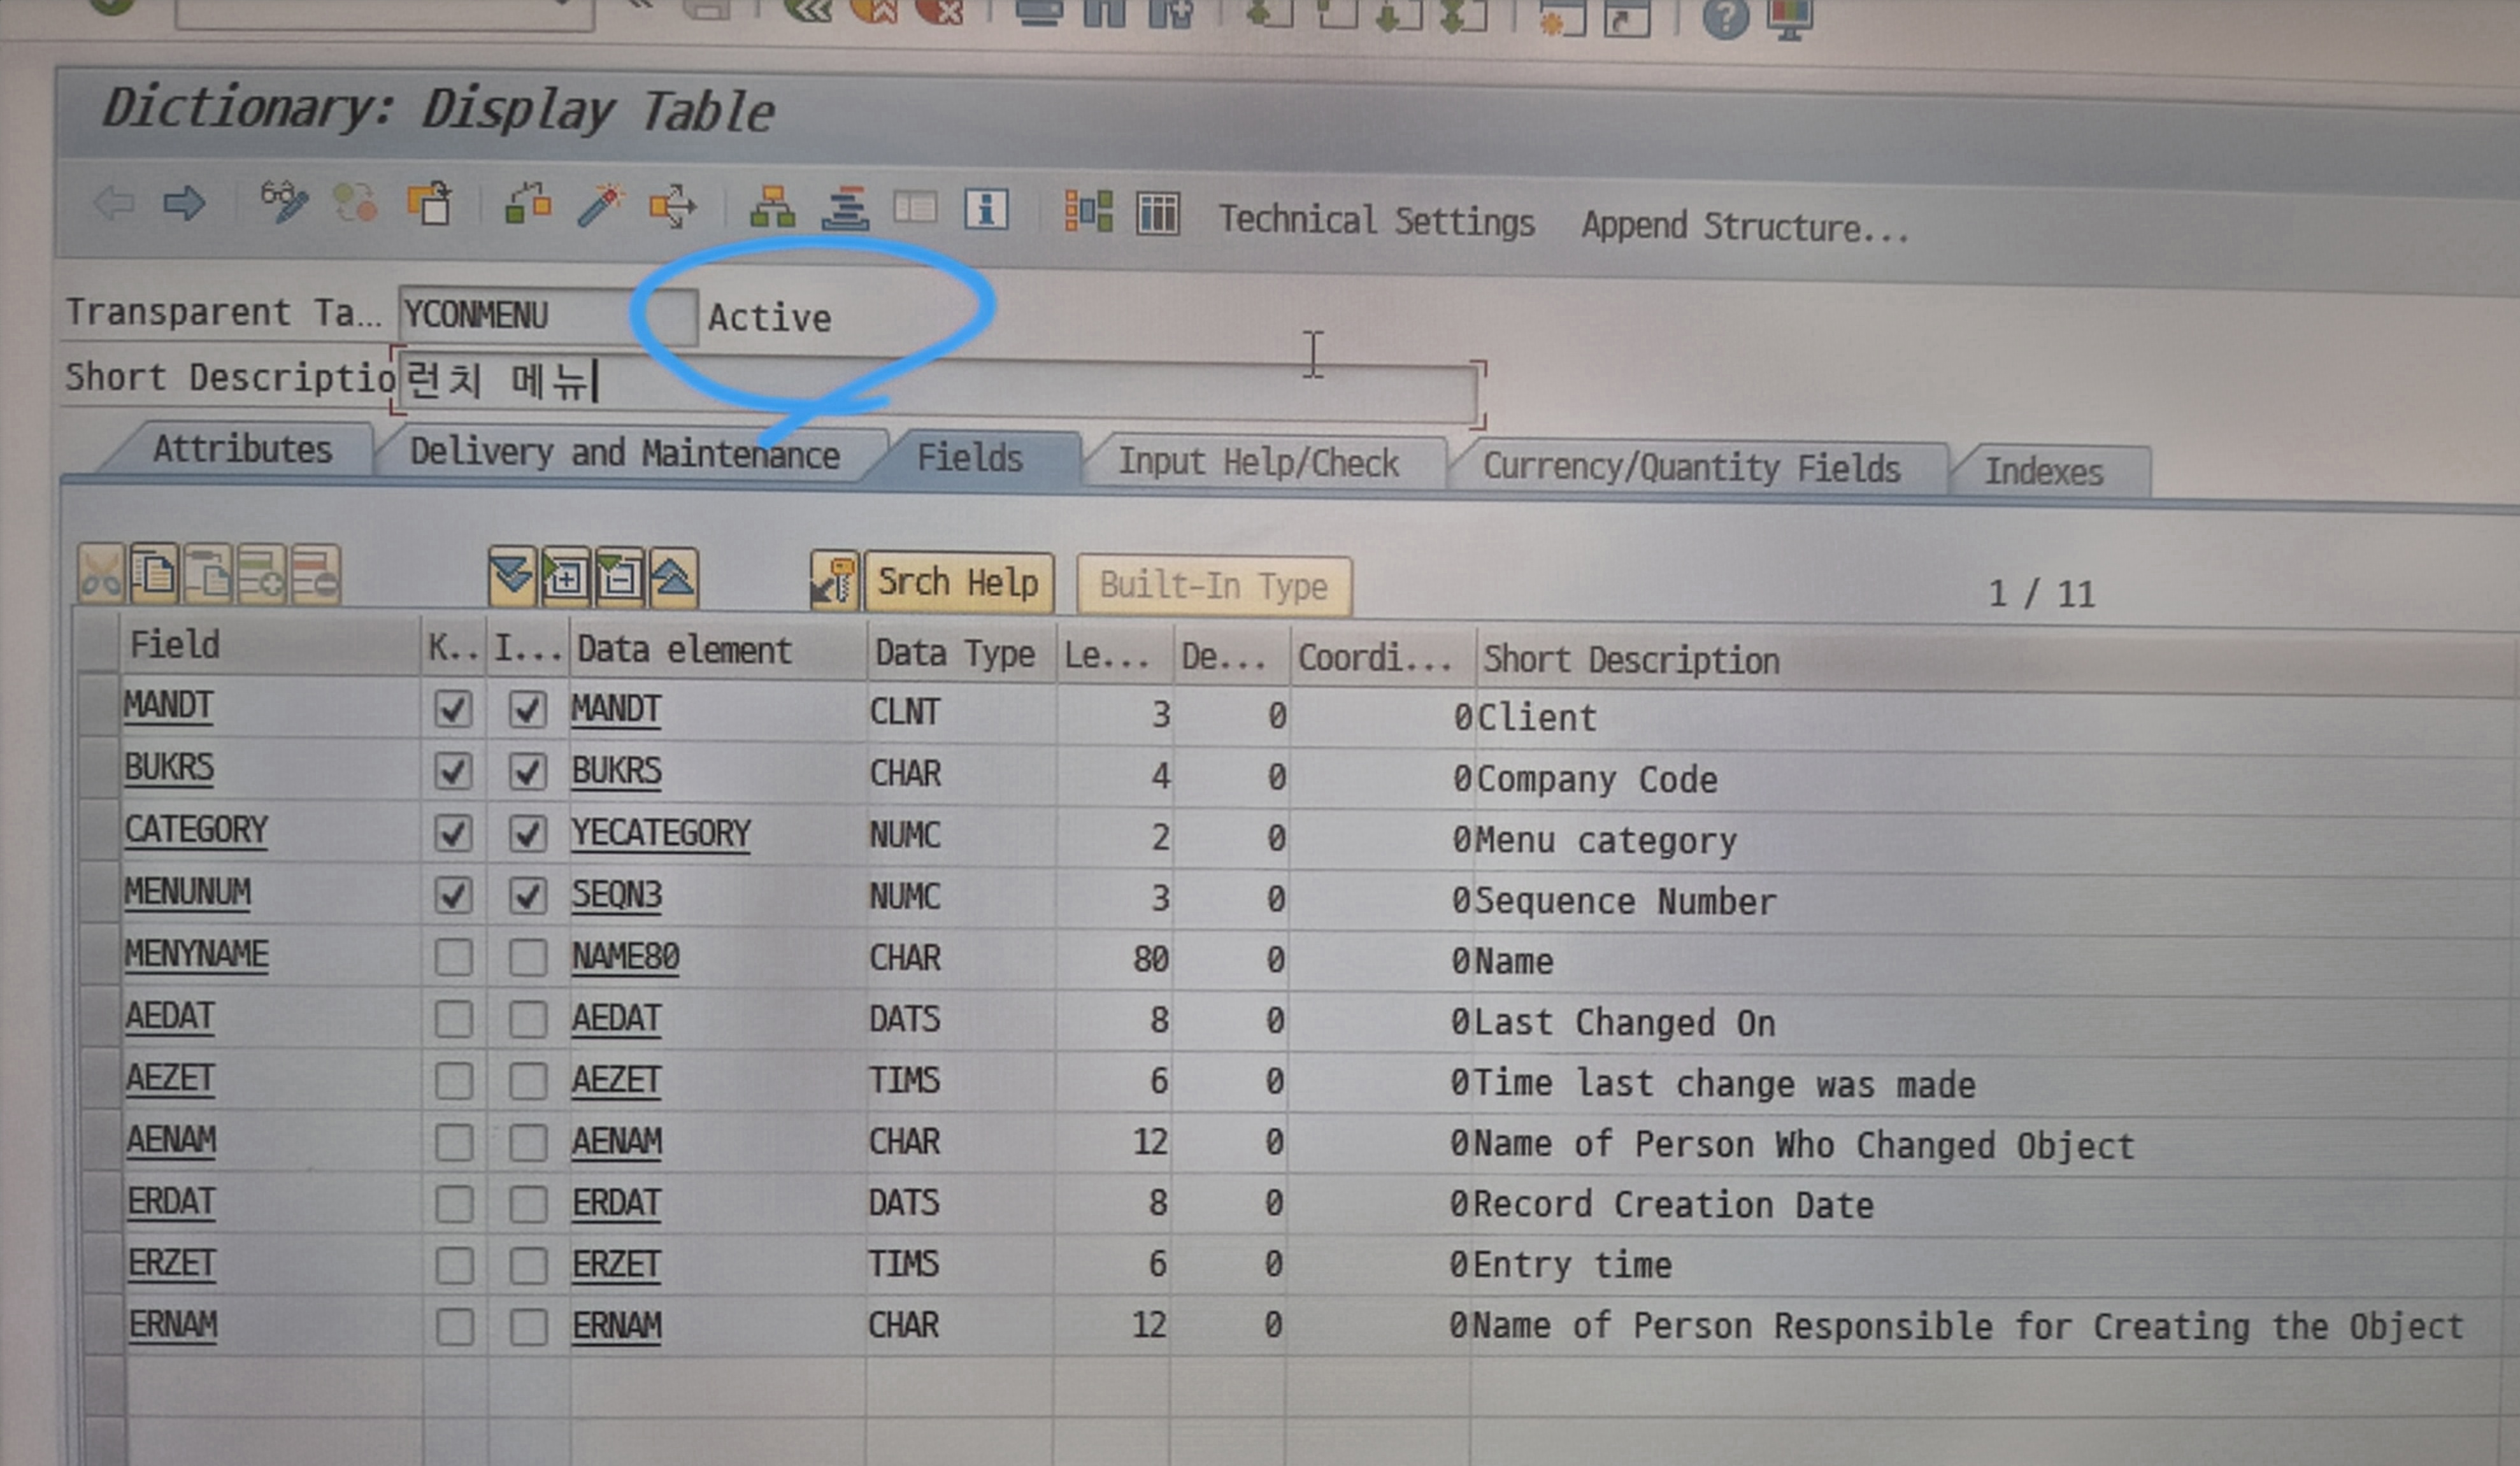Click the Active/Inactive switch icon
The image size is (2520, 1466).
pos(355,203)
